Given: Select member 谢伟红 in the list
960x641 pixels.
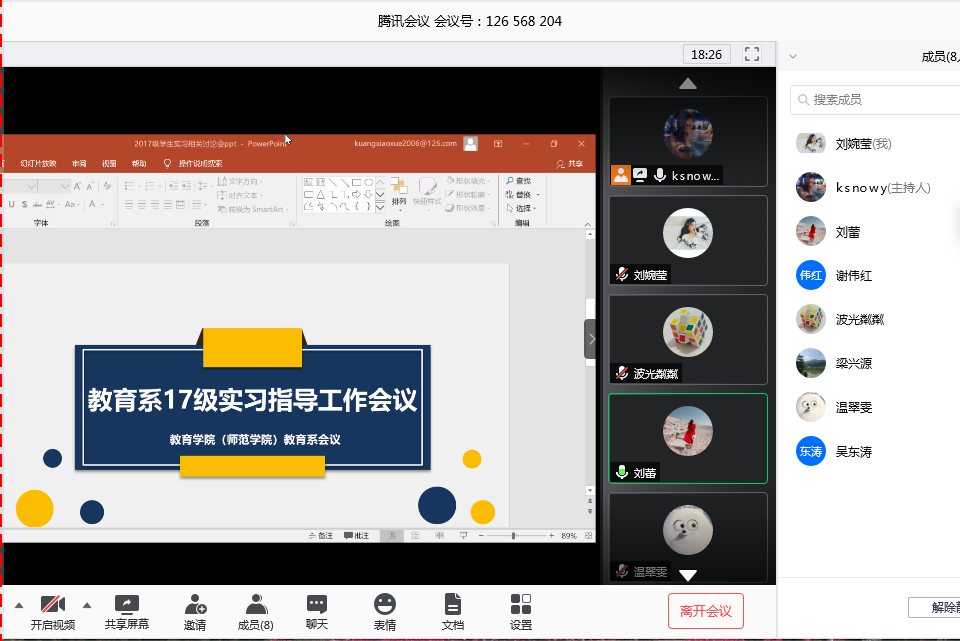Looking at the screenshot, I should pyautogui.click(x=854, y=276).
